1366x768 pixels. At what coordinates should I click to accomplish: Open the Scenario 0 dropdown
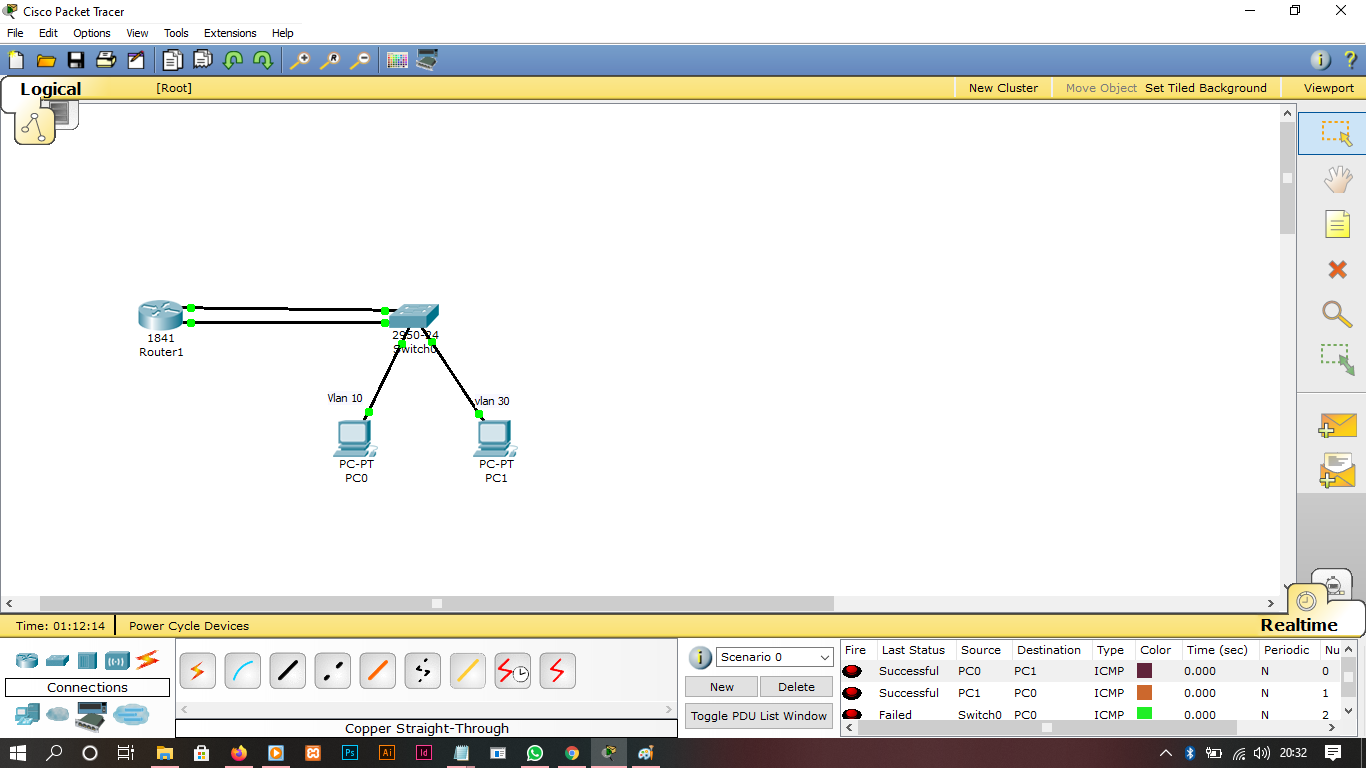click(775, 657)
